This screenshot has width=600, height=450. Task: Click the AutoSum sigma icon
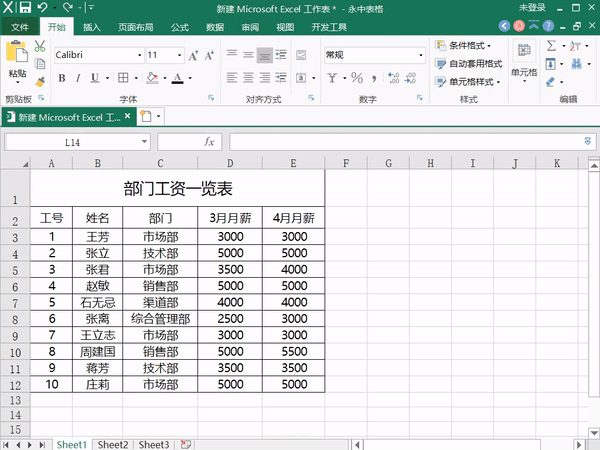pyautogui.click(x=551, y=46)
